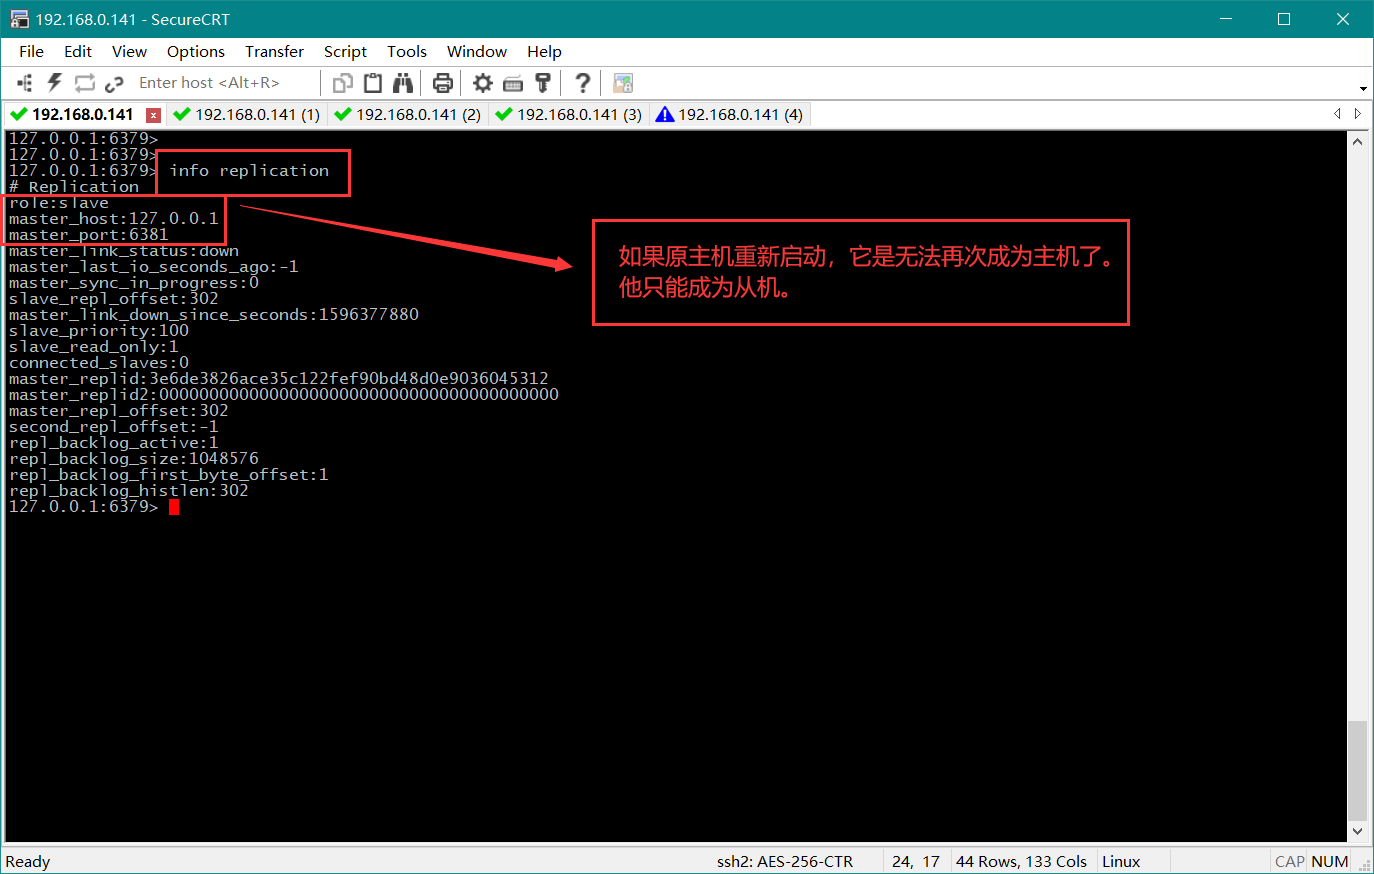Expand the toolbar options dropdown arrow

(1363, 89)
